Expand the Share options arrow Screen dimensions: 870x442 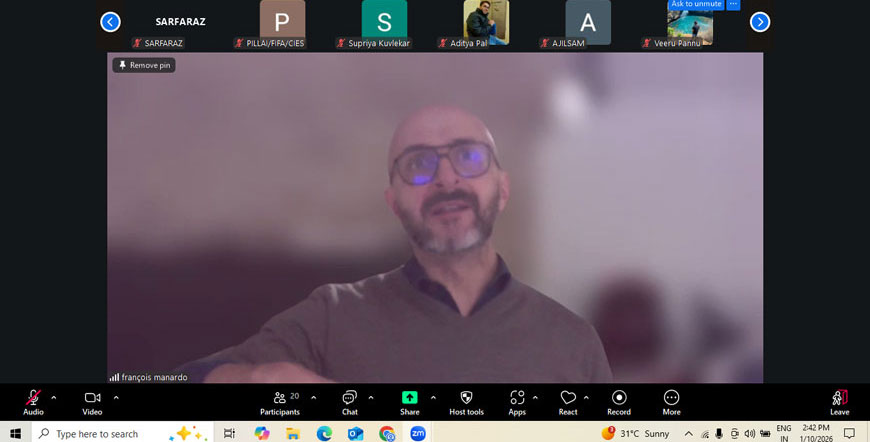pyautogui.click(x=433, y=397)
